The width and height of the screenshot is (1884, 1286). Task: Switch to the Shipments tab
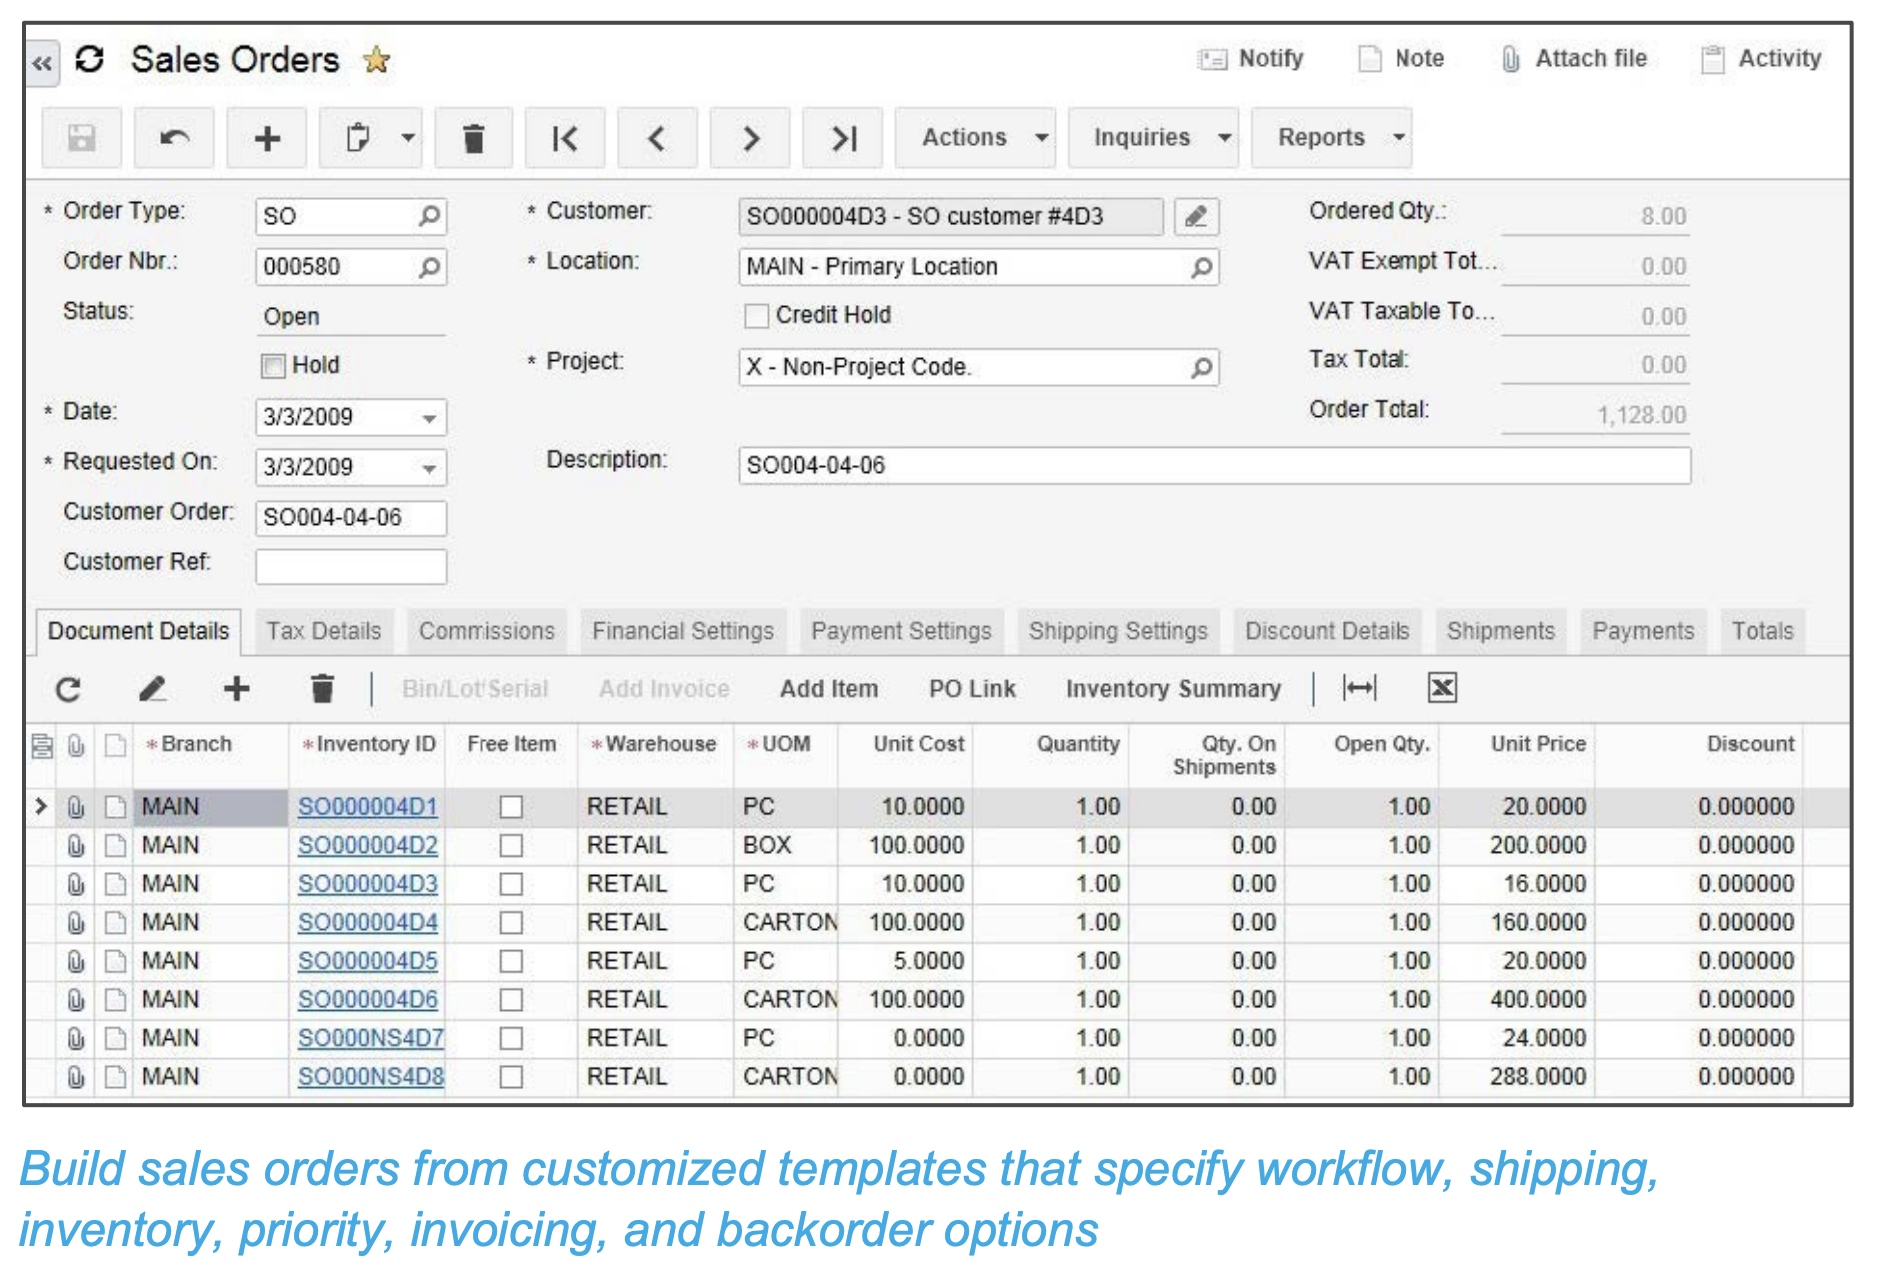click(x=1501, y=631)
